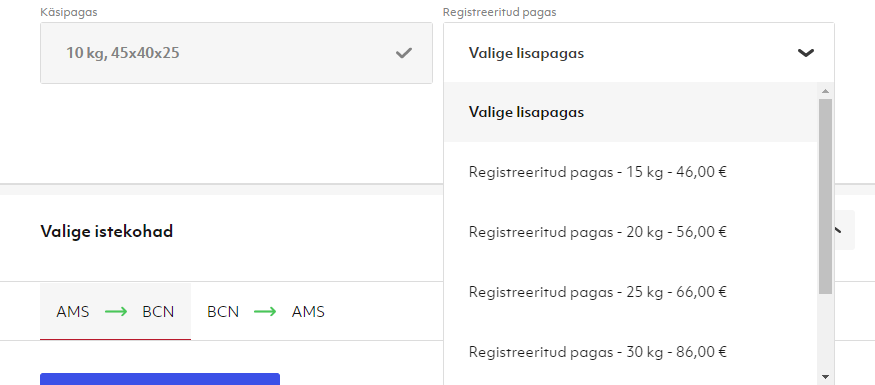This screenshot has height=385, width=875.
Task: Click the Valige istekohad section heading
Action: [x=107, y=231]
